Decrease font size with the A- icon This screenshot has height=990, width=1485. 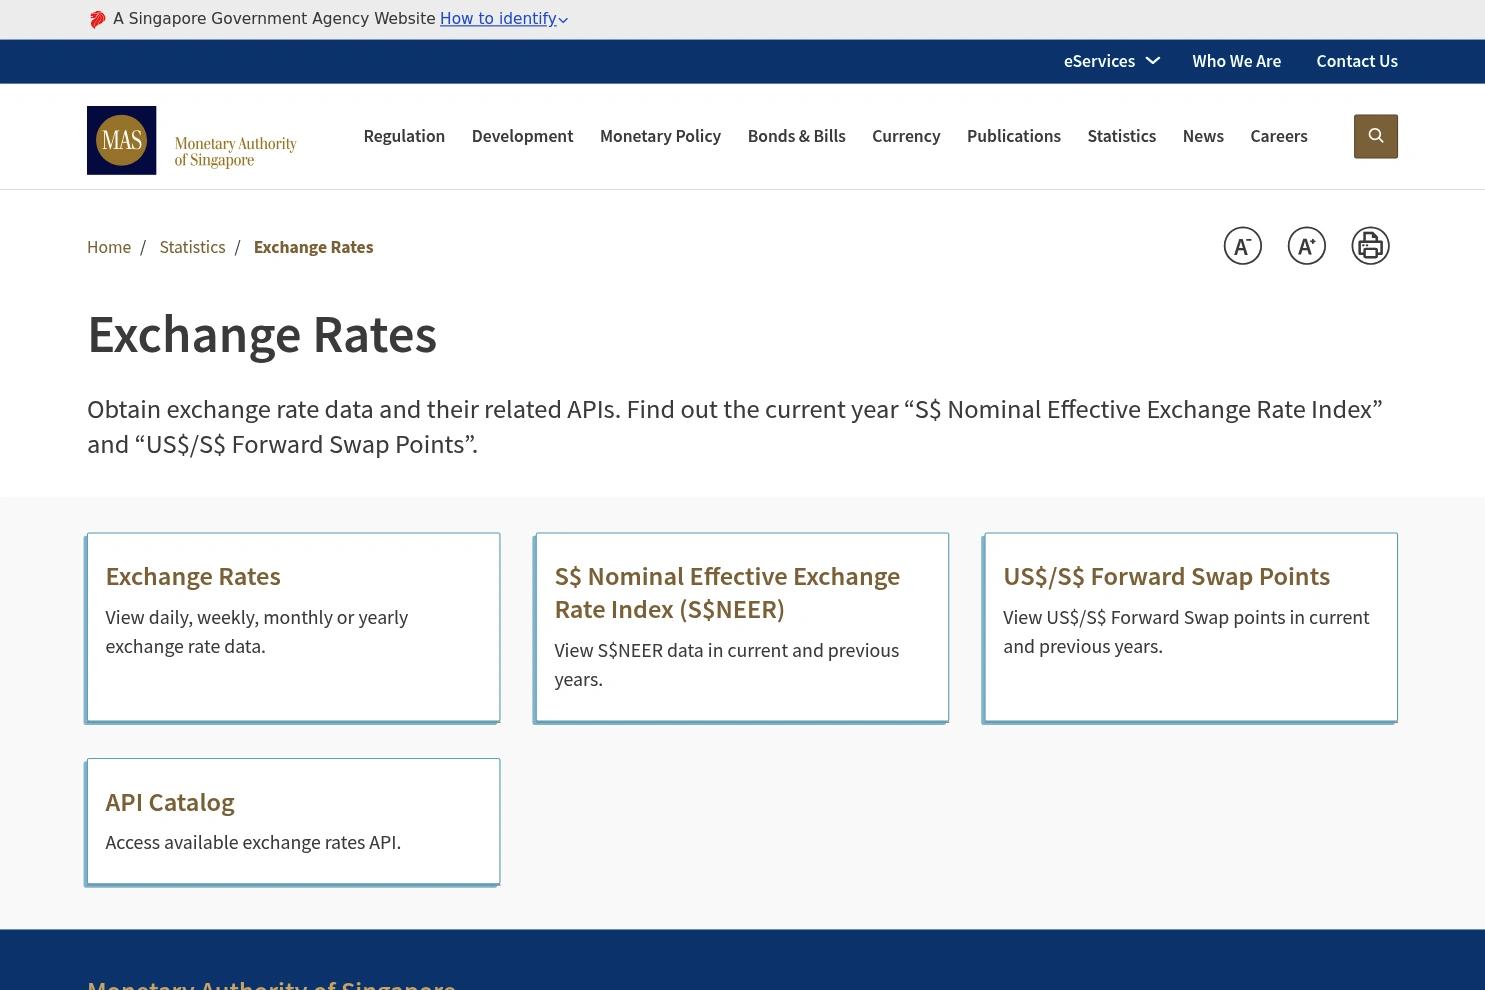coord(1242,246)
